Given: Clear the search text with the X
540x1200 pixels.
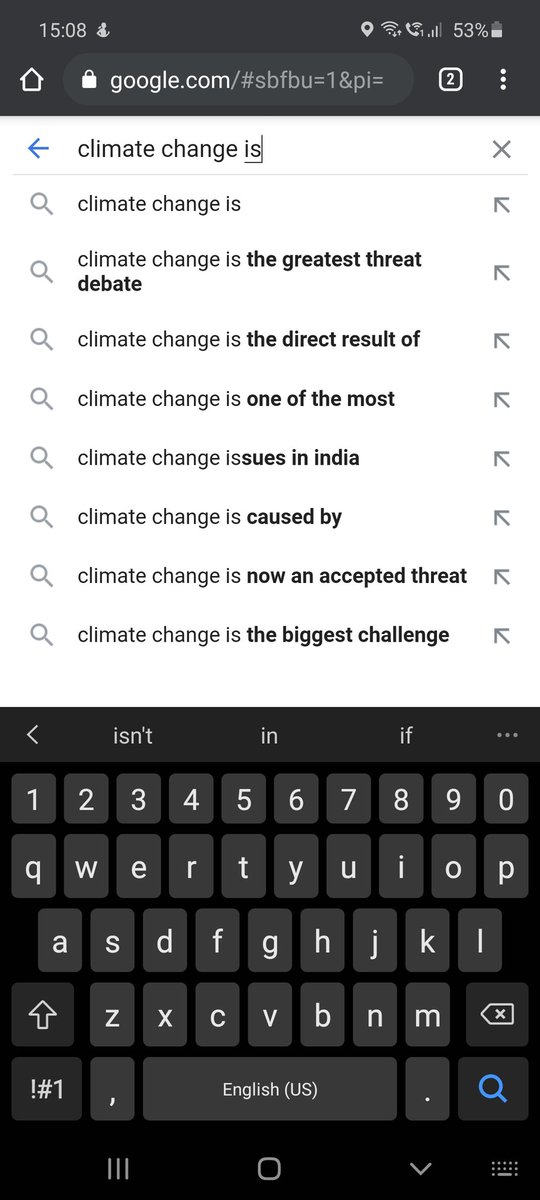Looking at the screenshot, I should coord(501,150).
